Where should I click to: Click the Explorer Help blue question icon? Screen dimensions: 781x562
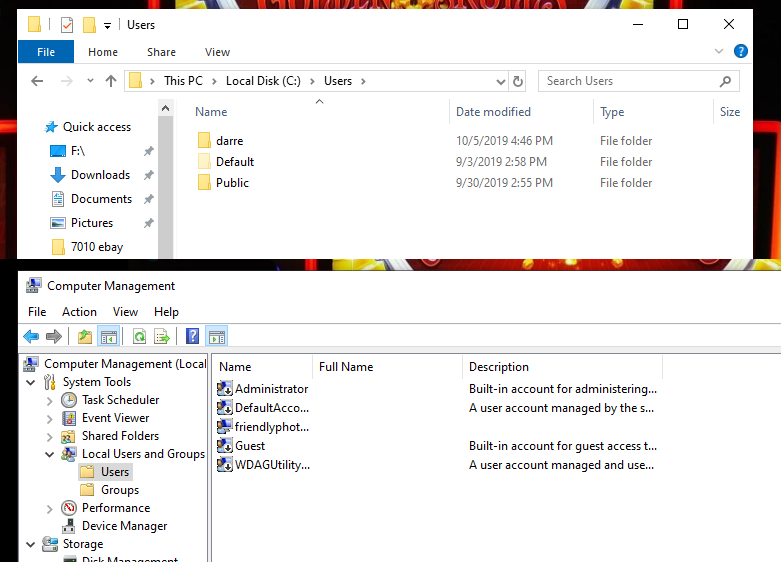[x=741, y=51]
